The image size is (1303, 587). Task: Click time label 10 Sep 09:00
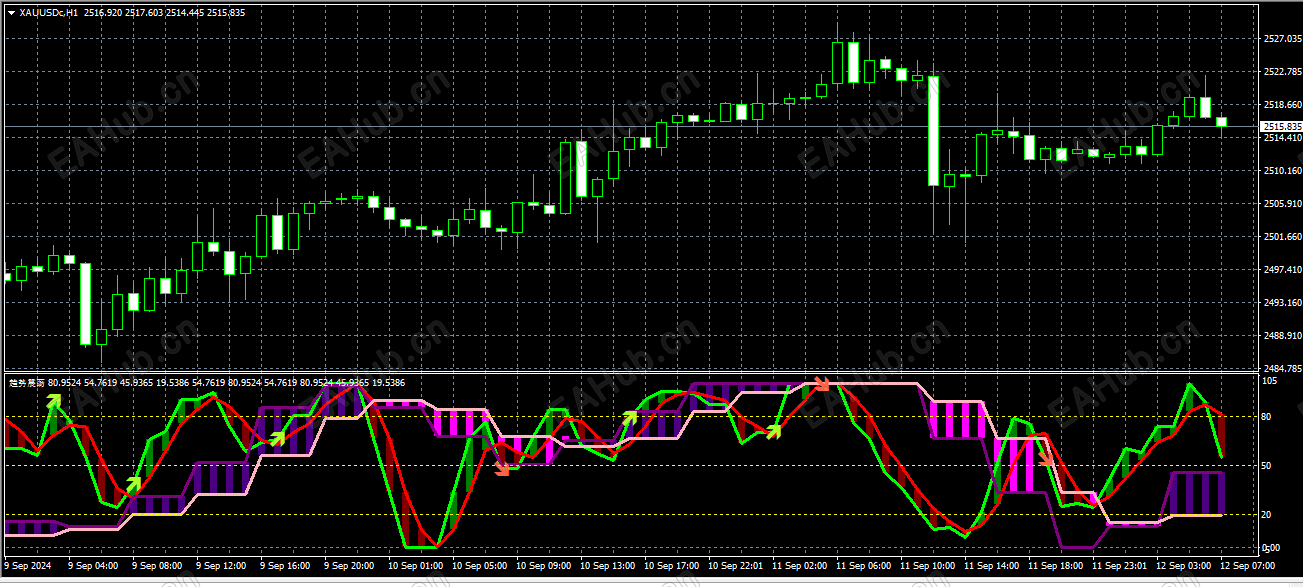pyautogui.click(x=546, y=566)
